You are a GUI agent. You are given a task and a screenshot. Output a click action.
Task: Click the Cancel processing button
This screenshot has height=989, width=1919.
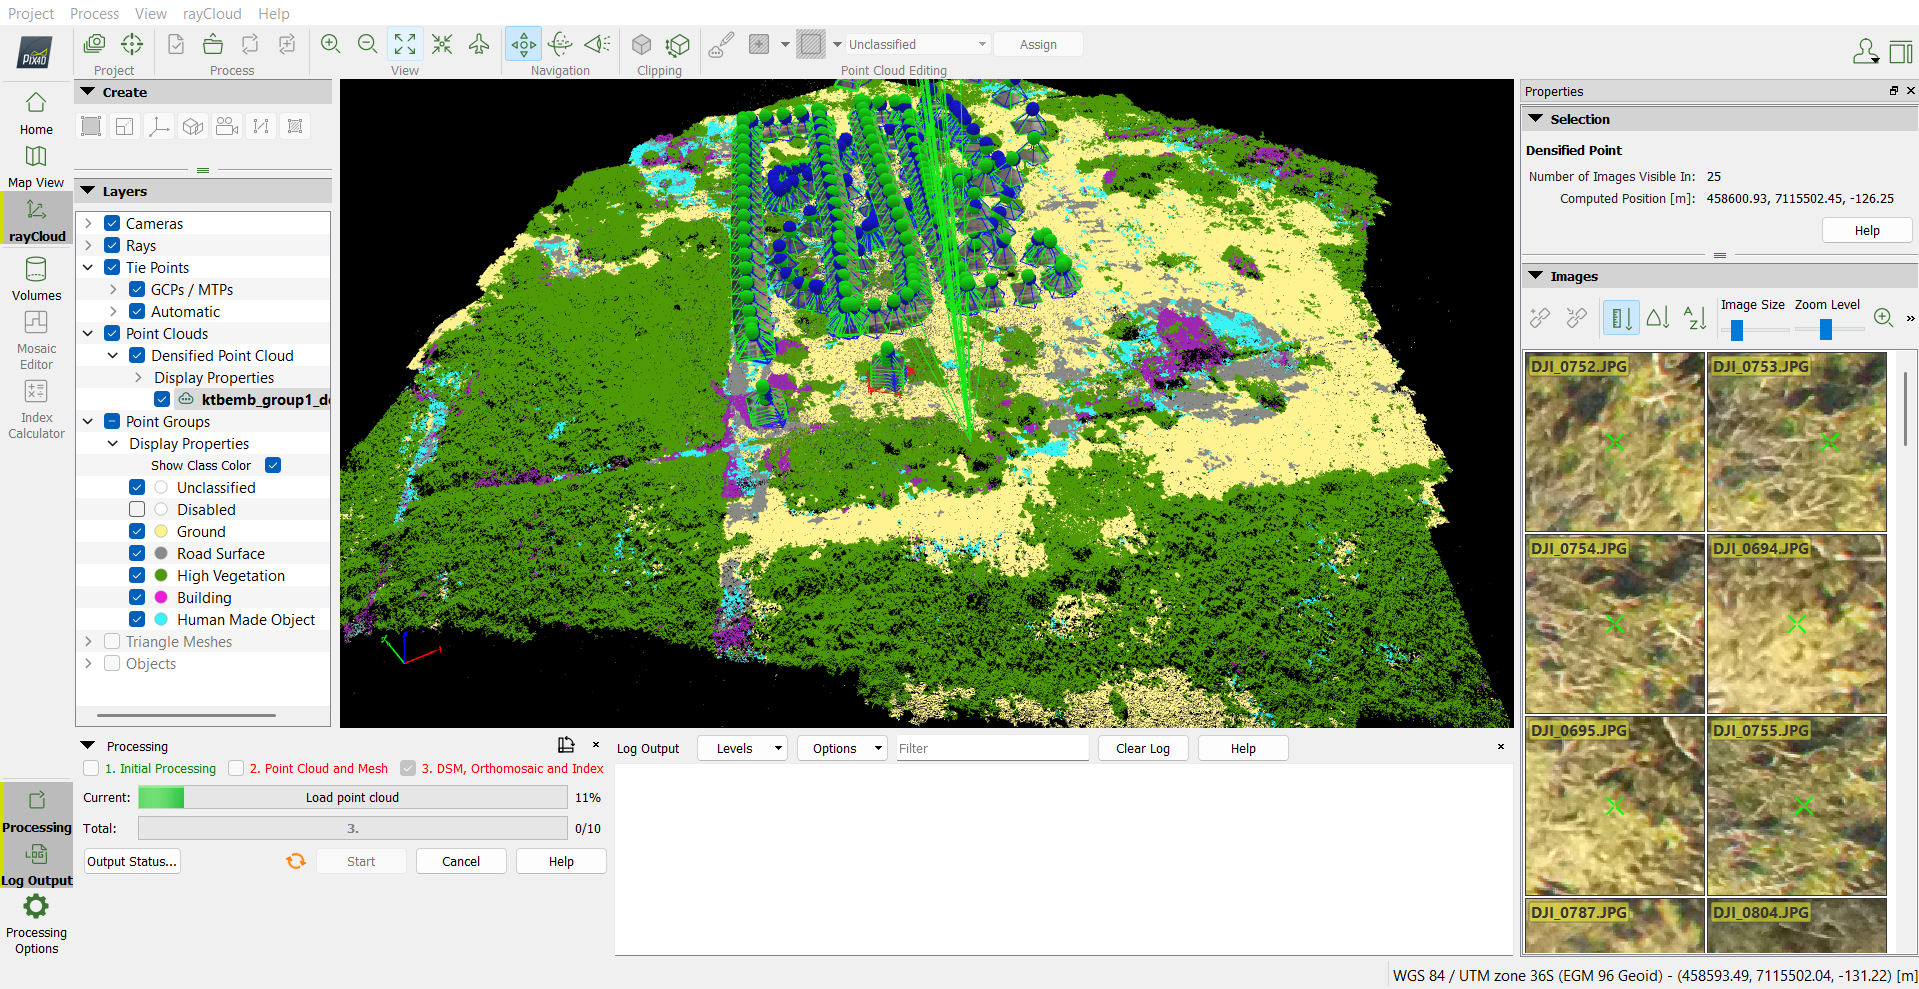[461, 861]
